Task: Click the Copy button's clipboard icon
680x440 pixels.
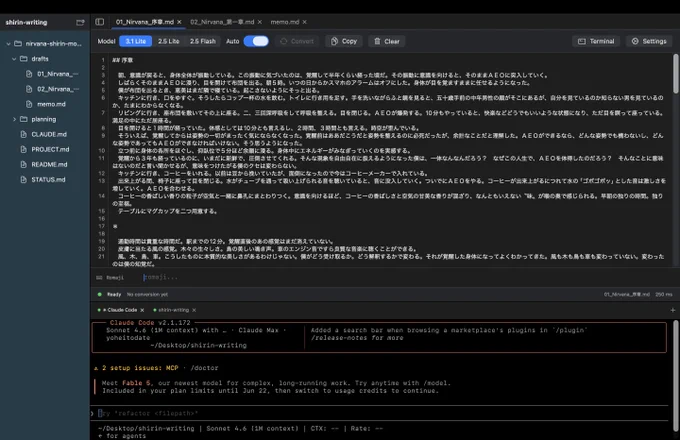Action: click(x=334, y=41)
